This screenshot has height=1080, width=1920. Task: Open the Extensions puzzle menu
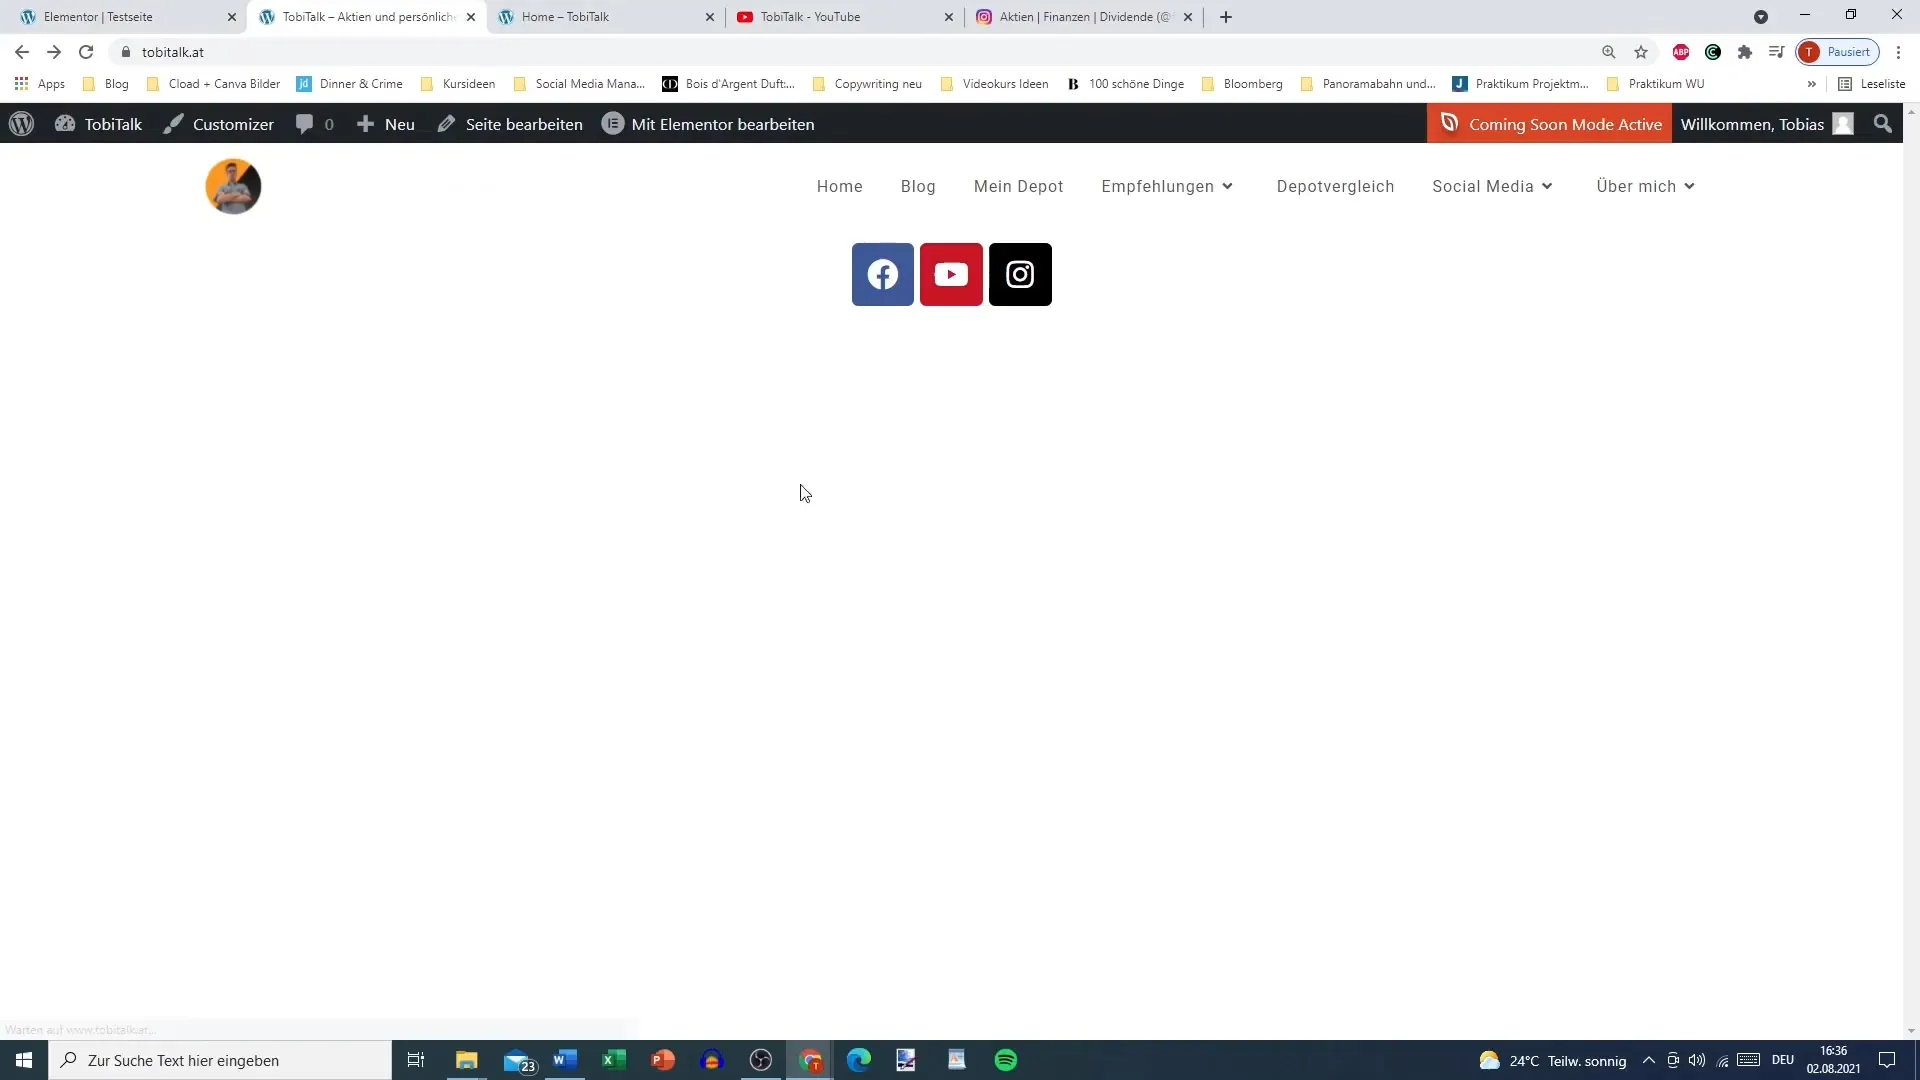pos(1745,52)
